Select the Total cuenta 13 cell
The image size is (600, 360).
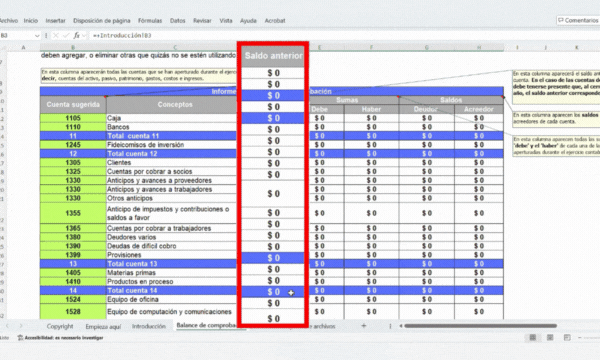[x=172, y=264]
